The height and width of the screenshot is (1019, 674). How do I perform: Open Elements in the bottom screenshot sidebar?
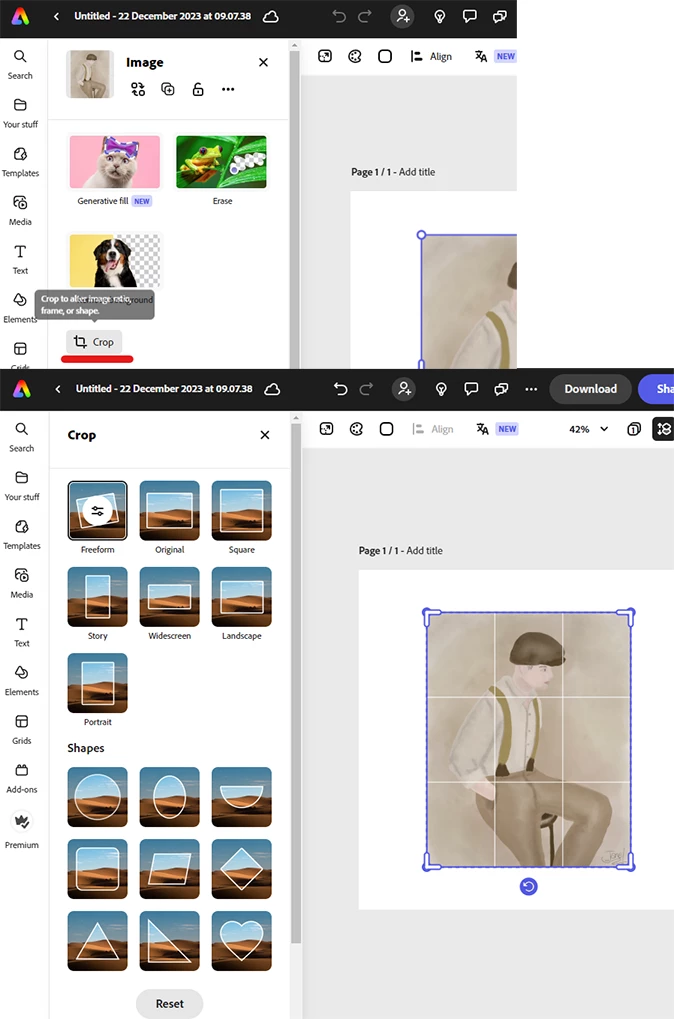tap(21, 681)
